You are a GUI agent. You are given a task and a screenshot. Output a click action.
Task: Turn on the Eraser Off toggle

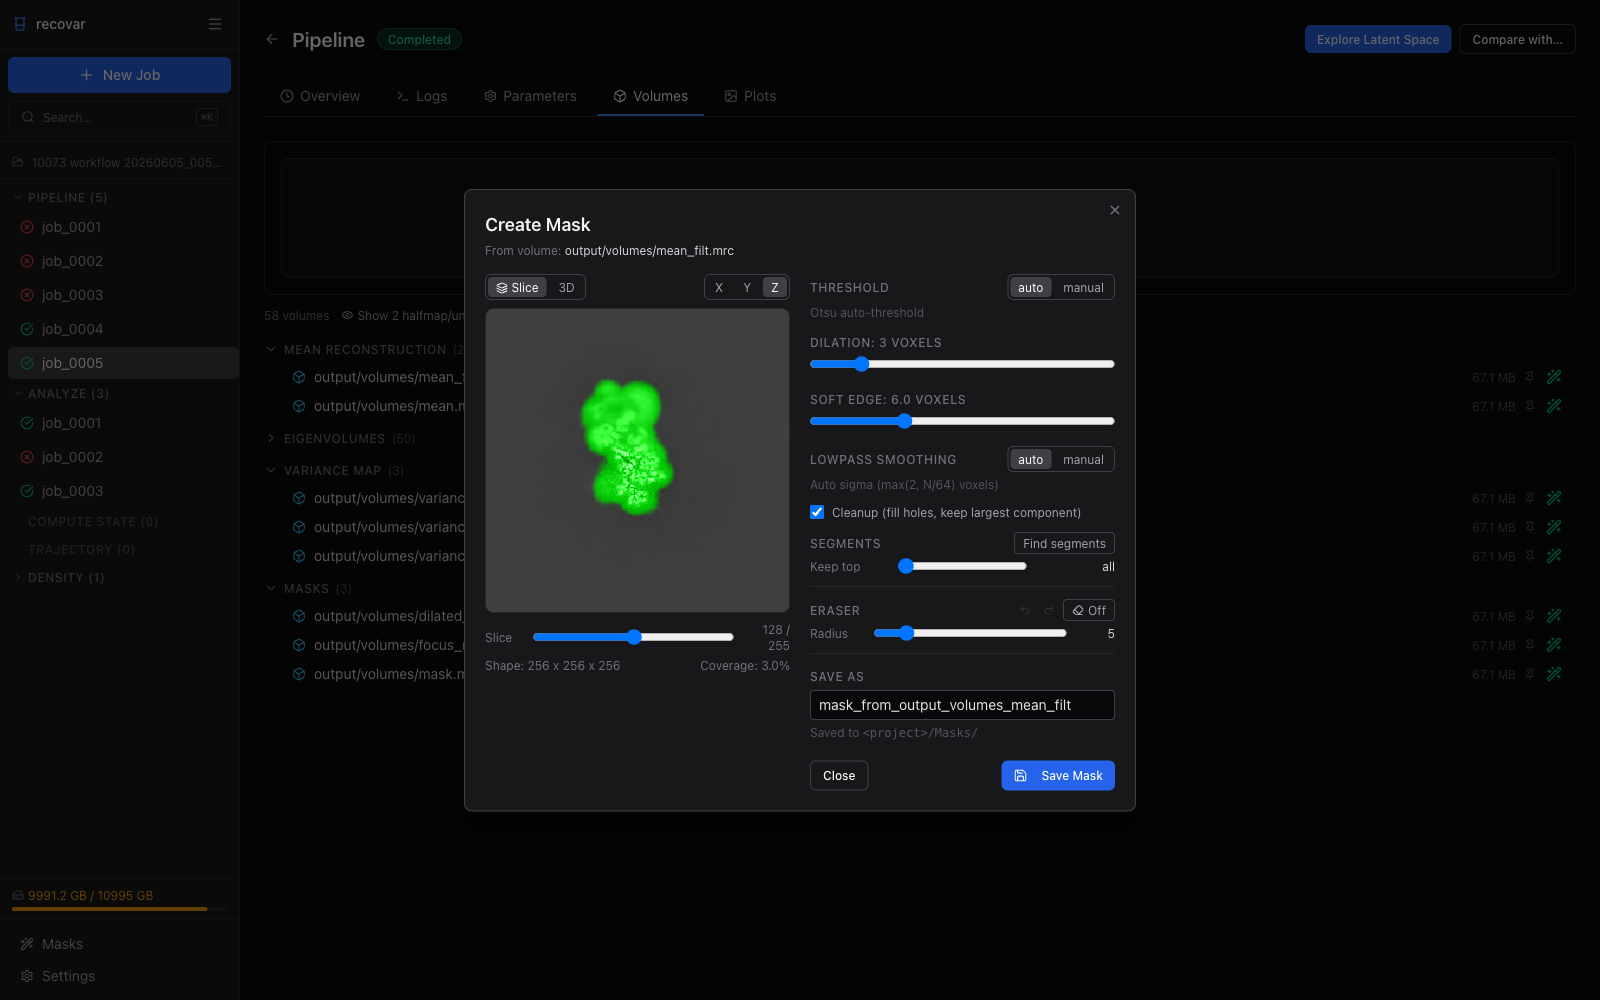(x=1089, y=610)
